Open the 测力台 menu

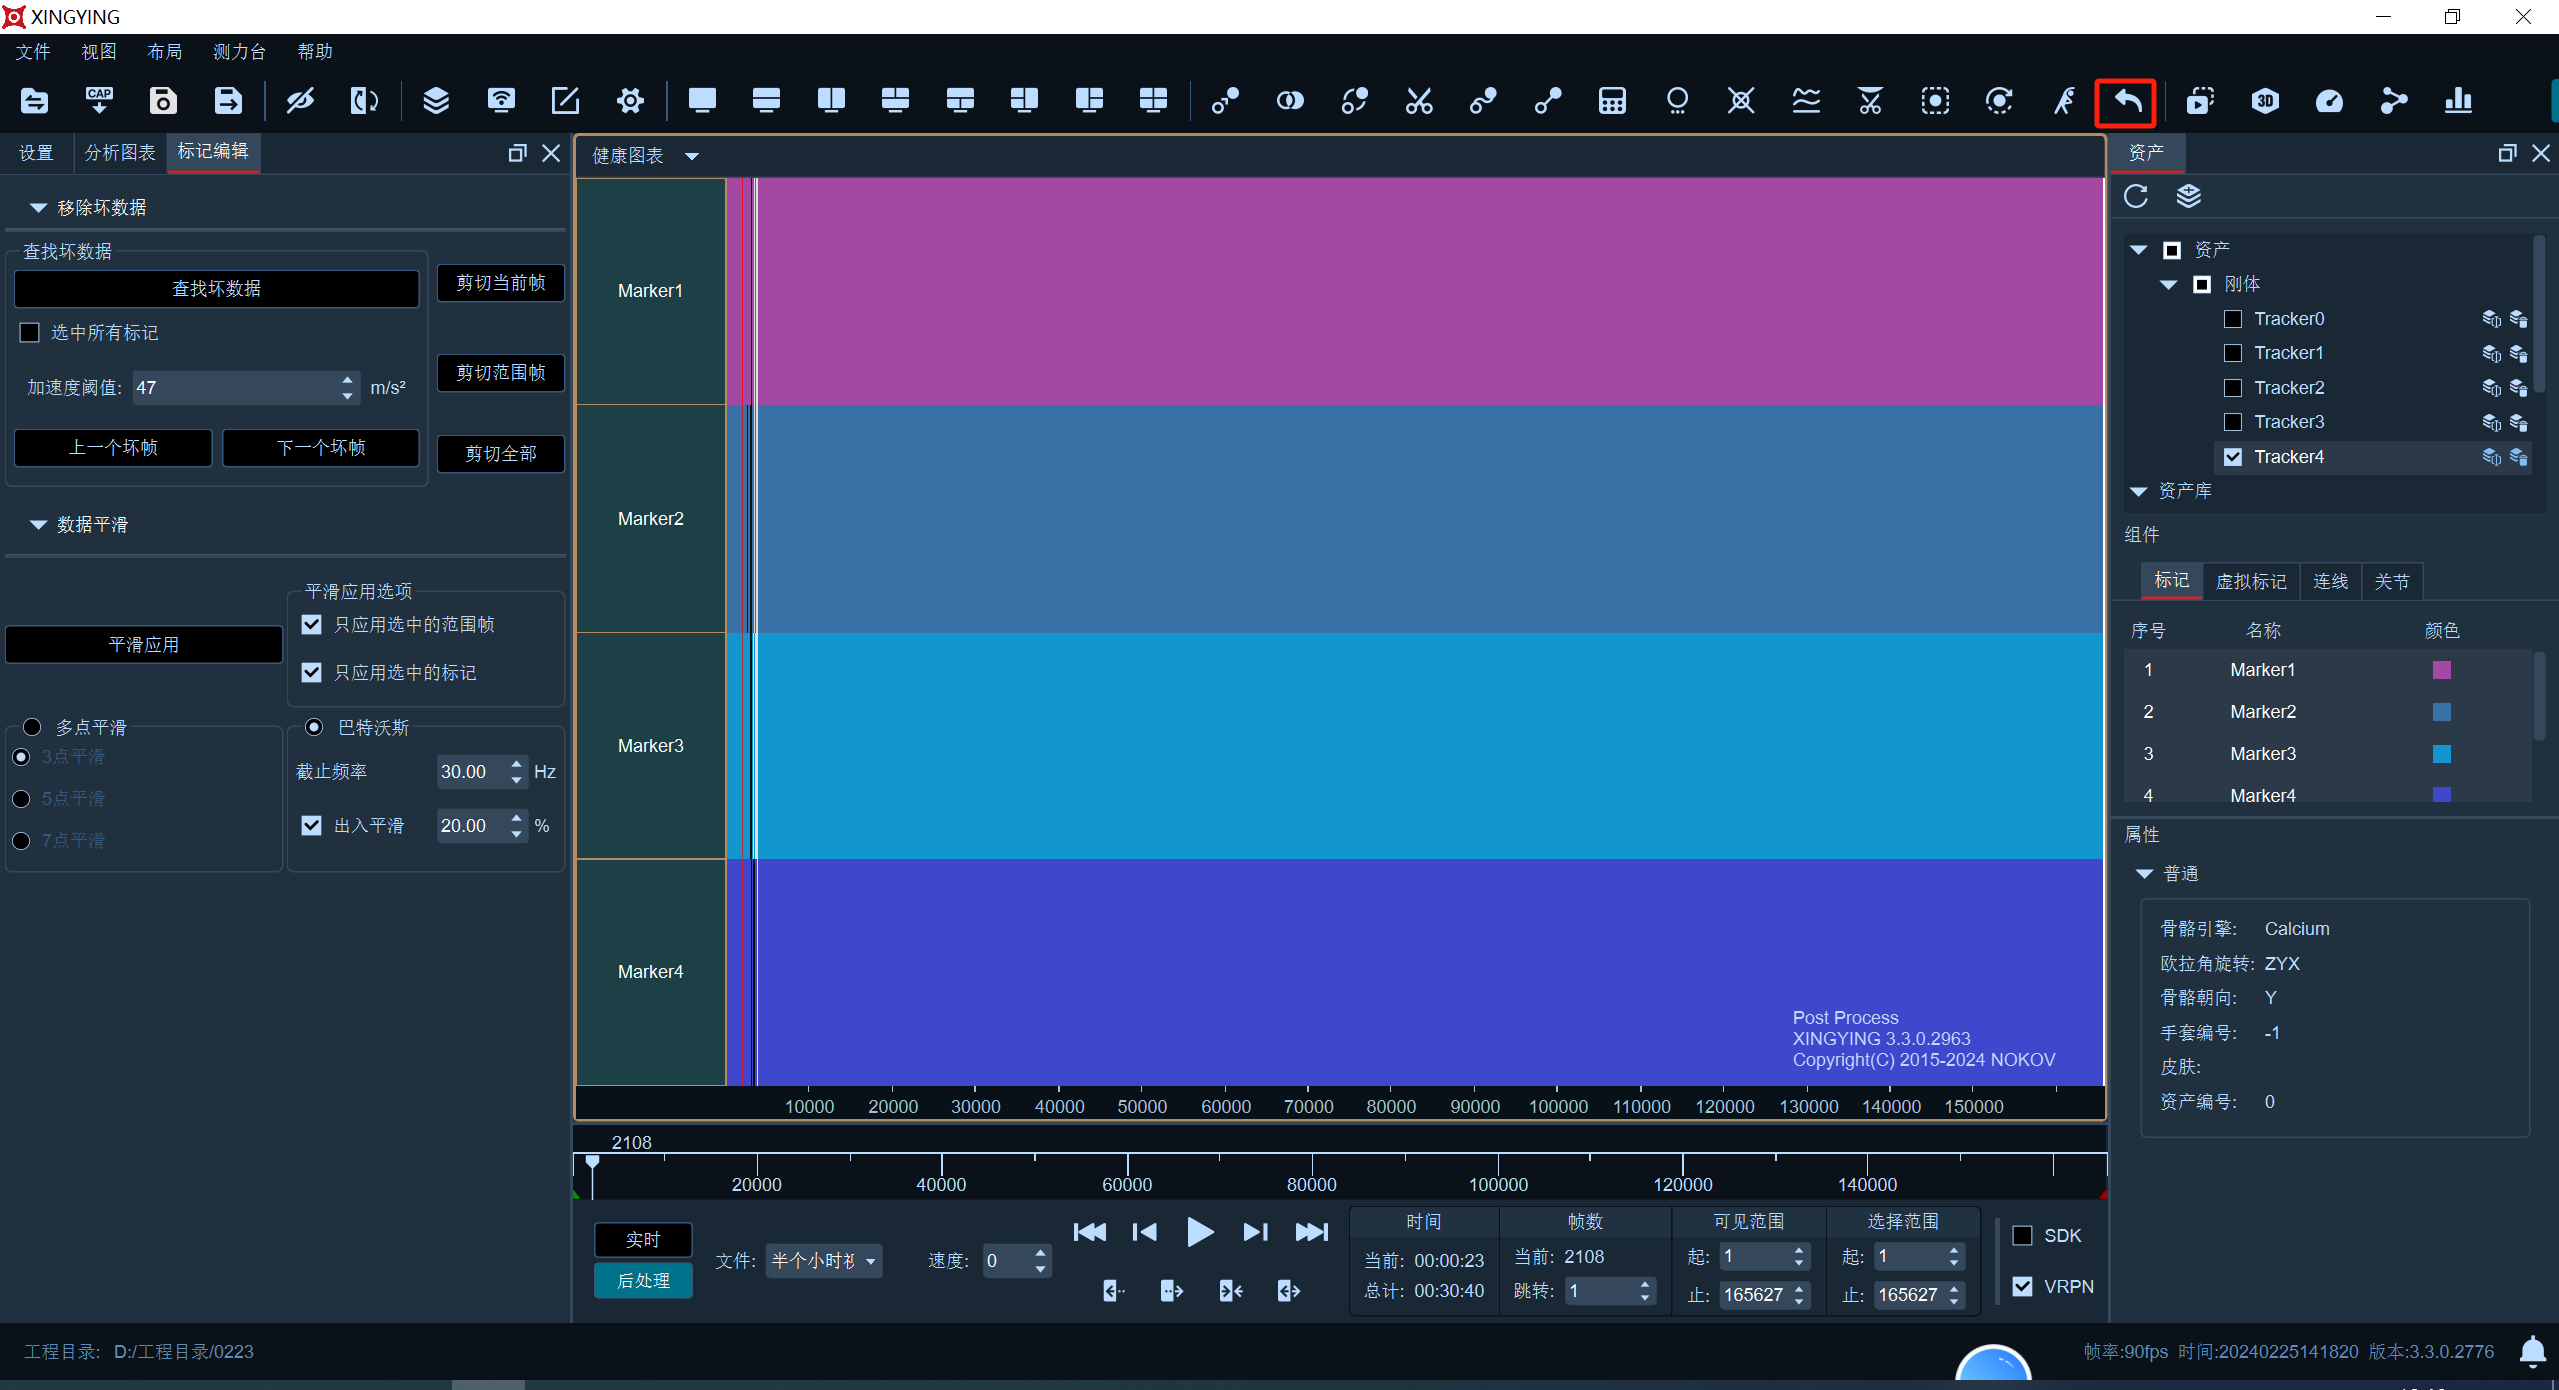tap(239, 52)
